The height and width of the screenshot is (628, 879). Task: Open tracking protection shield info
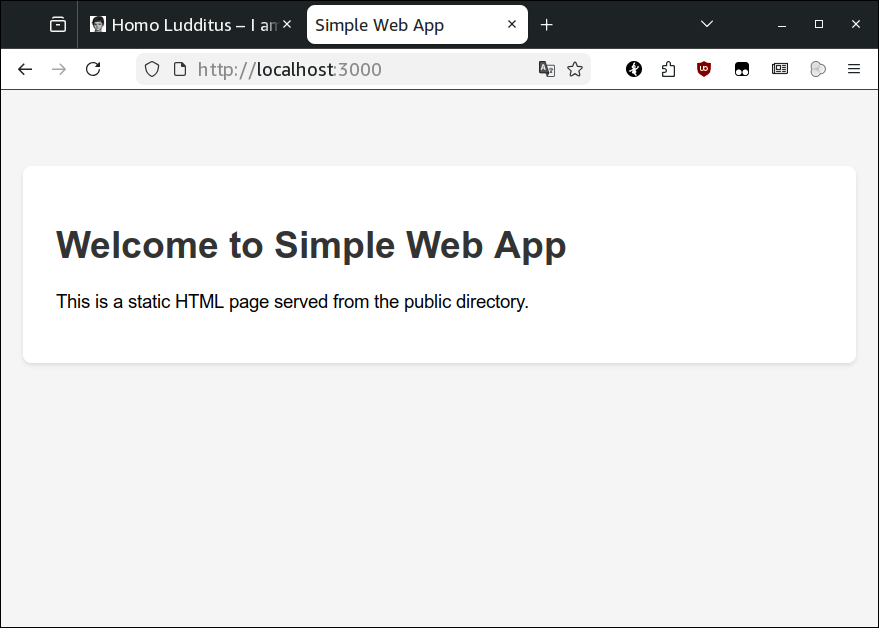click(152, 69)
